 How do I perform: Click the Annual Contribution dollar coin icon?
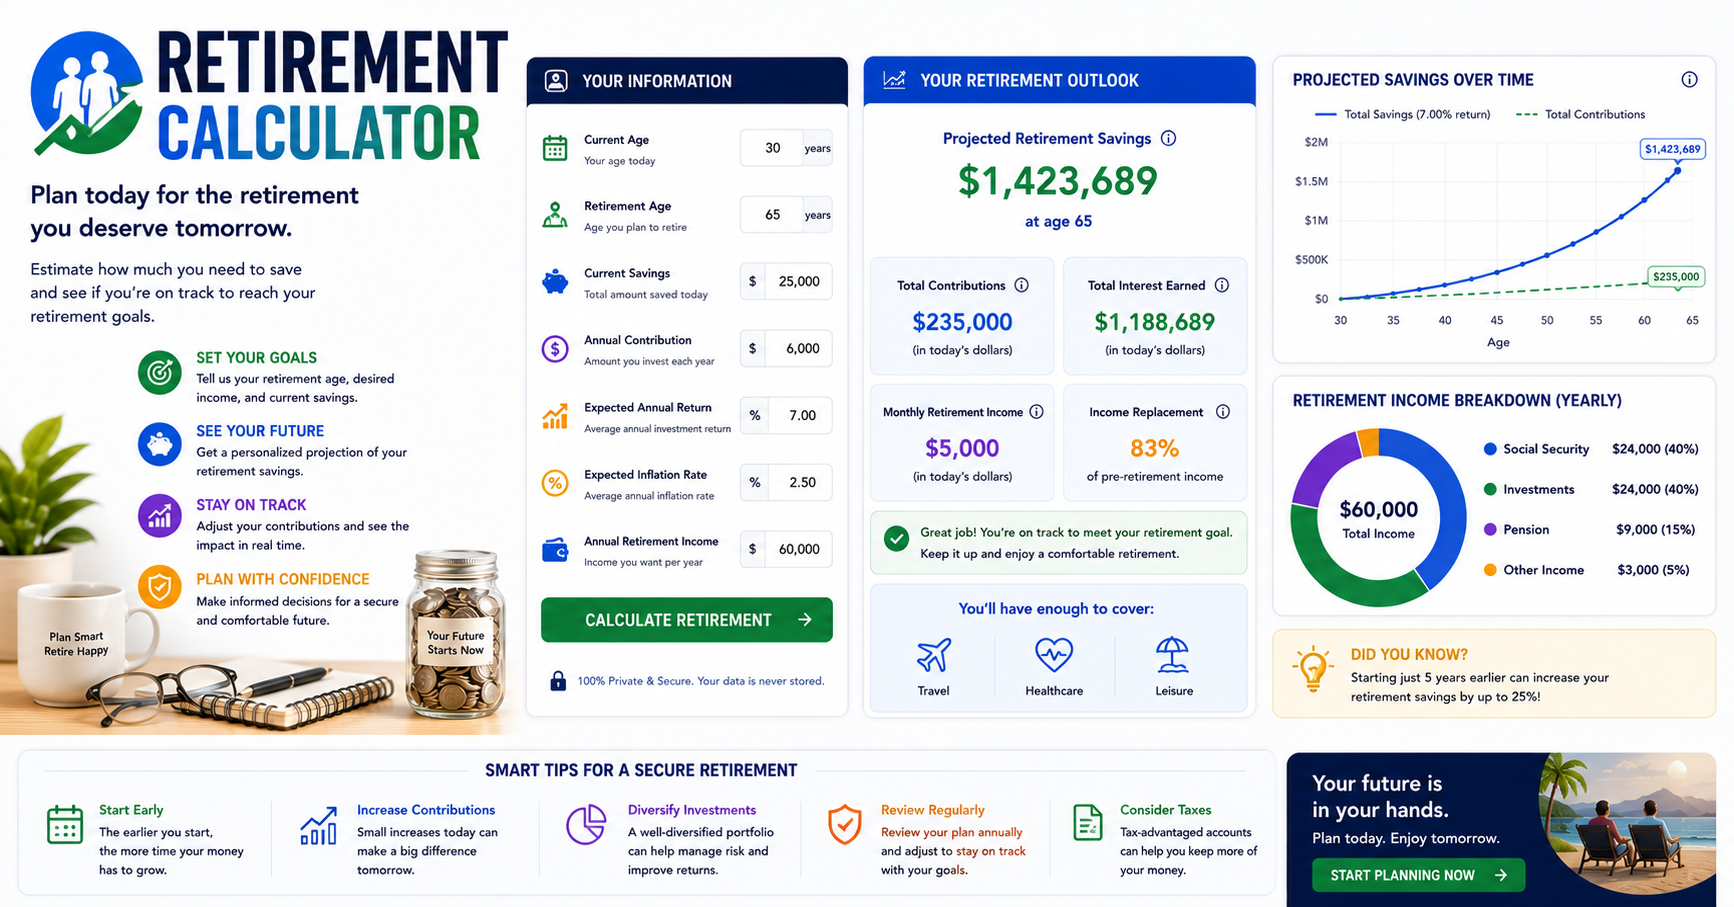tap(555, 349)
